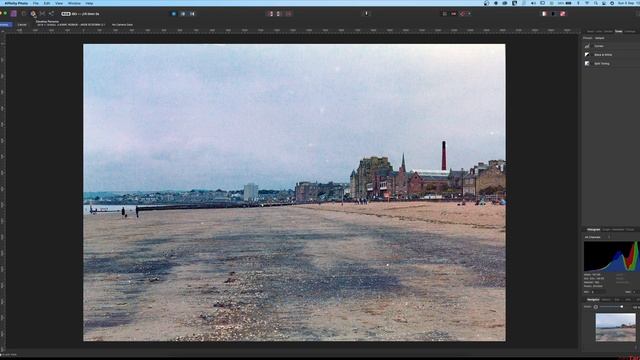The image size is (640, 360).
Task: Open the Edit menu
Action: point(47,3)
